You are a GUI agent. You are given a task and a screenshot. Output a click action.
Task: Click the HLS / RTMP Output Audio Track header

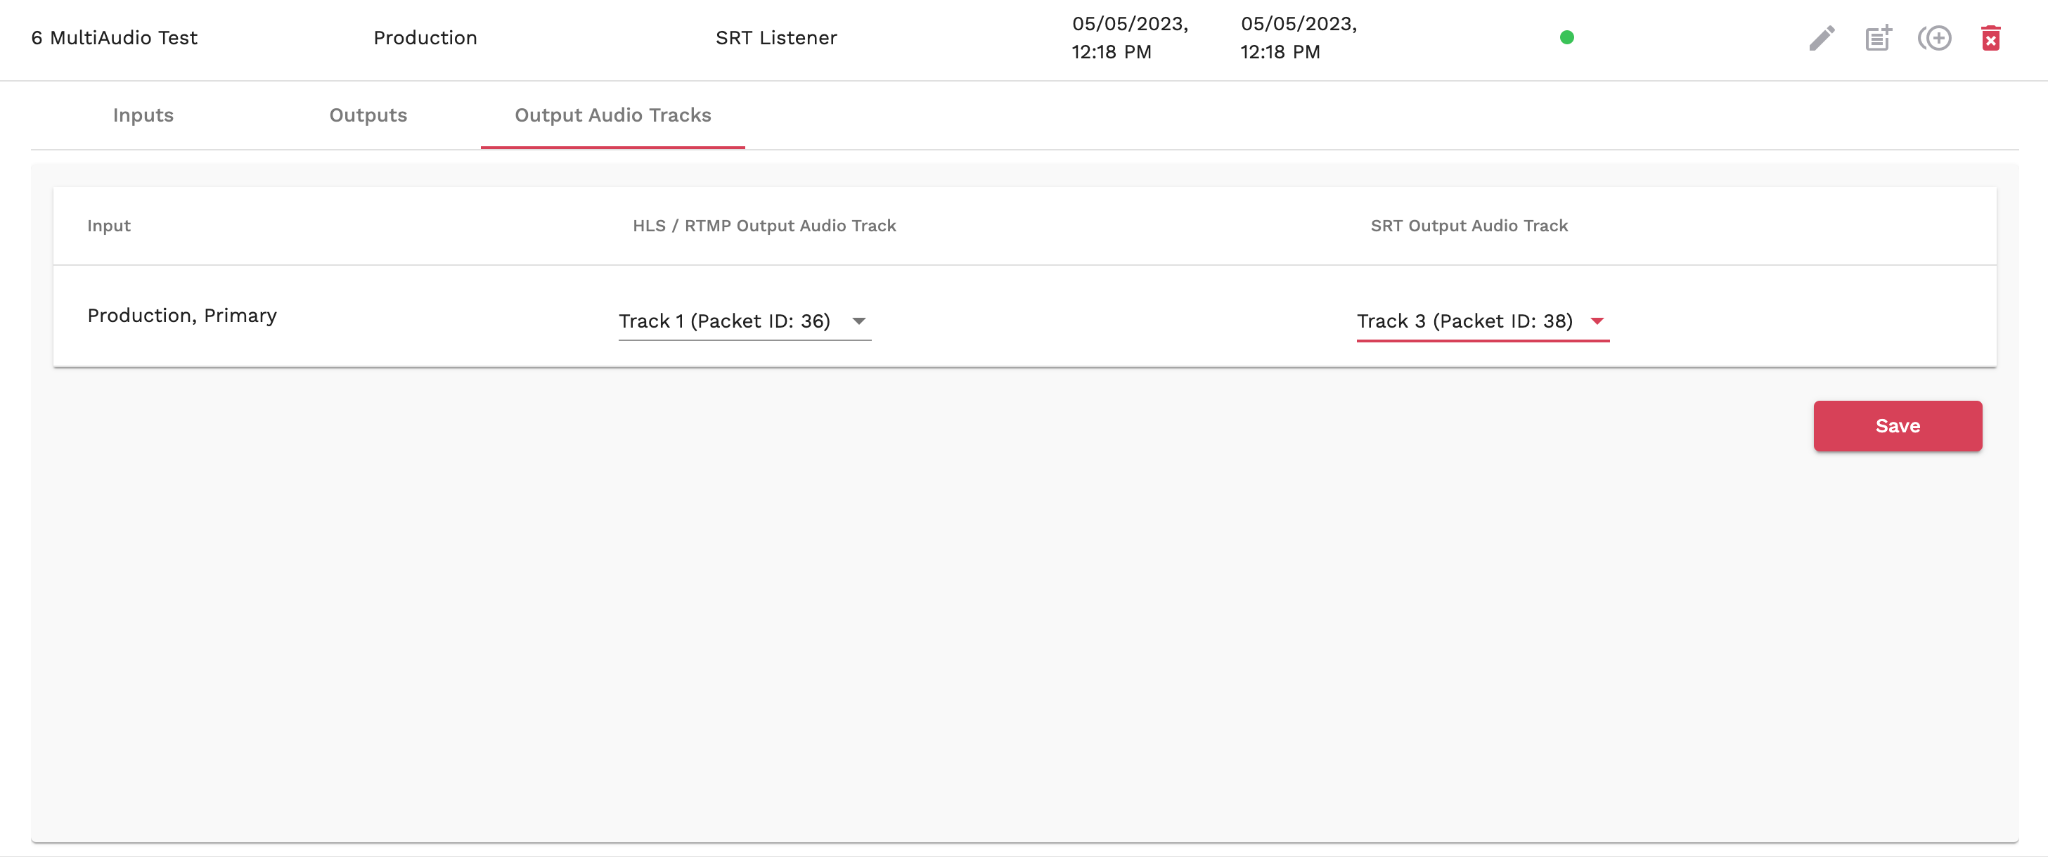coord(764,226)
